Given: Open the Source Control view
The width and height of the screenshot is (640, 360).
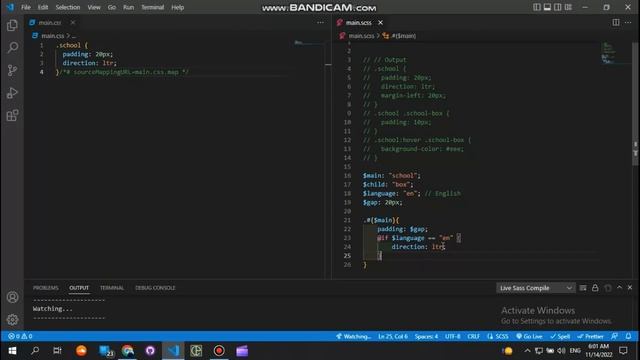Looking at the screenshot, I should point(12,70).
